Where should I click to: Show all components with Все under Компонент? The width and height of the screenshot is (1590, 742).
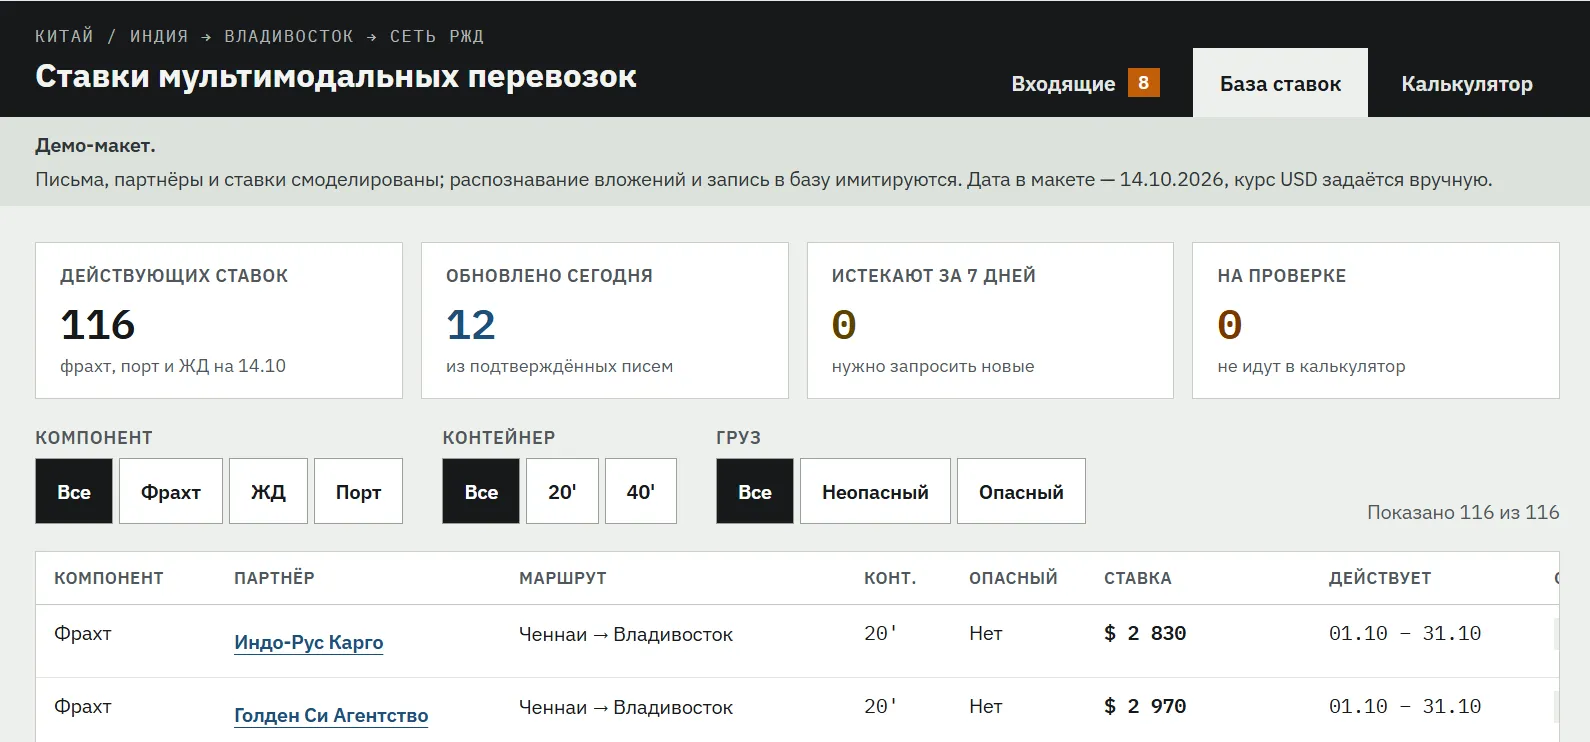click(x=74, y=491)
